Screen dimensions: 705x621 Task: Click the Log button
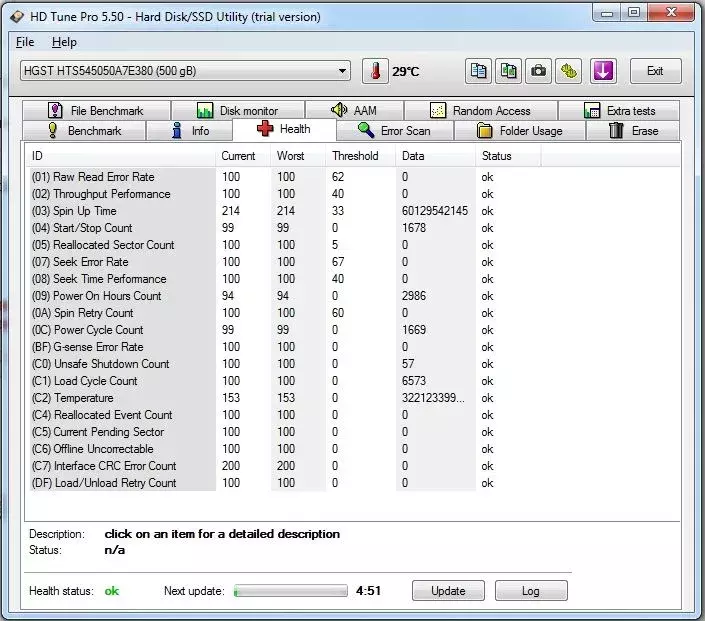(531, 590)
